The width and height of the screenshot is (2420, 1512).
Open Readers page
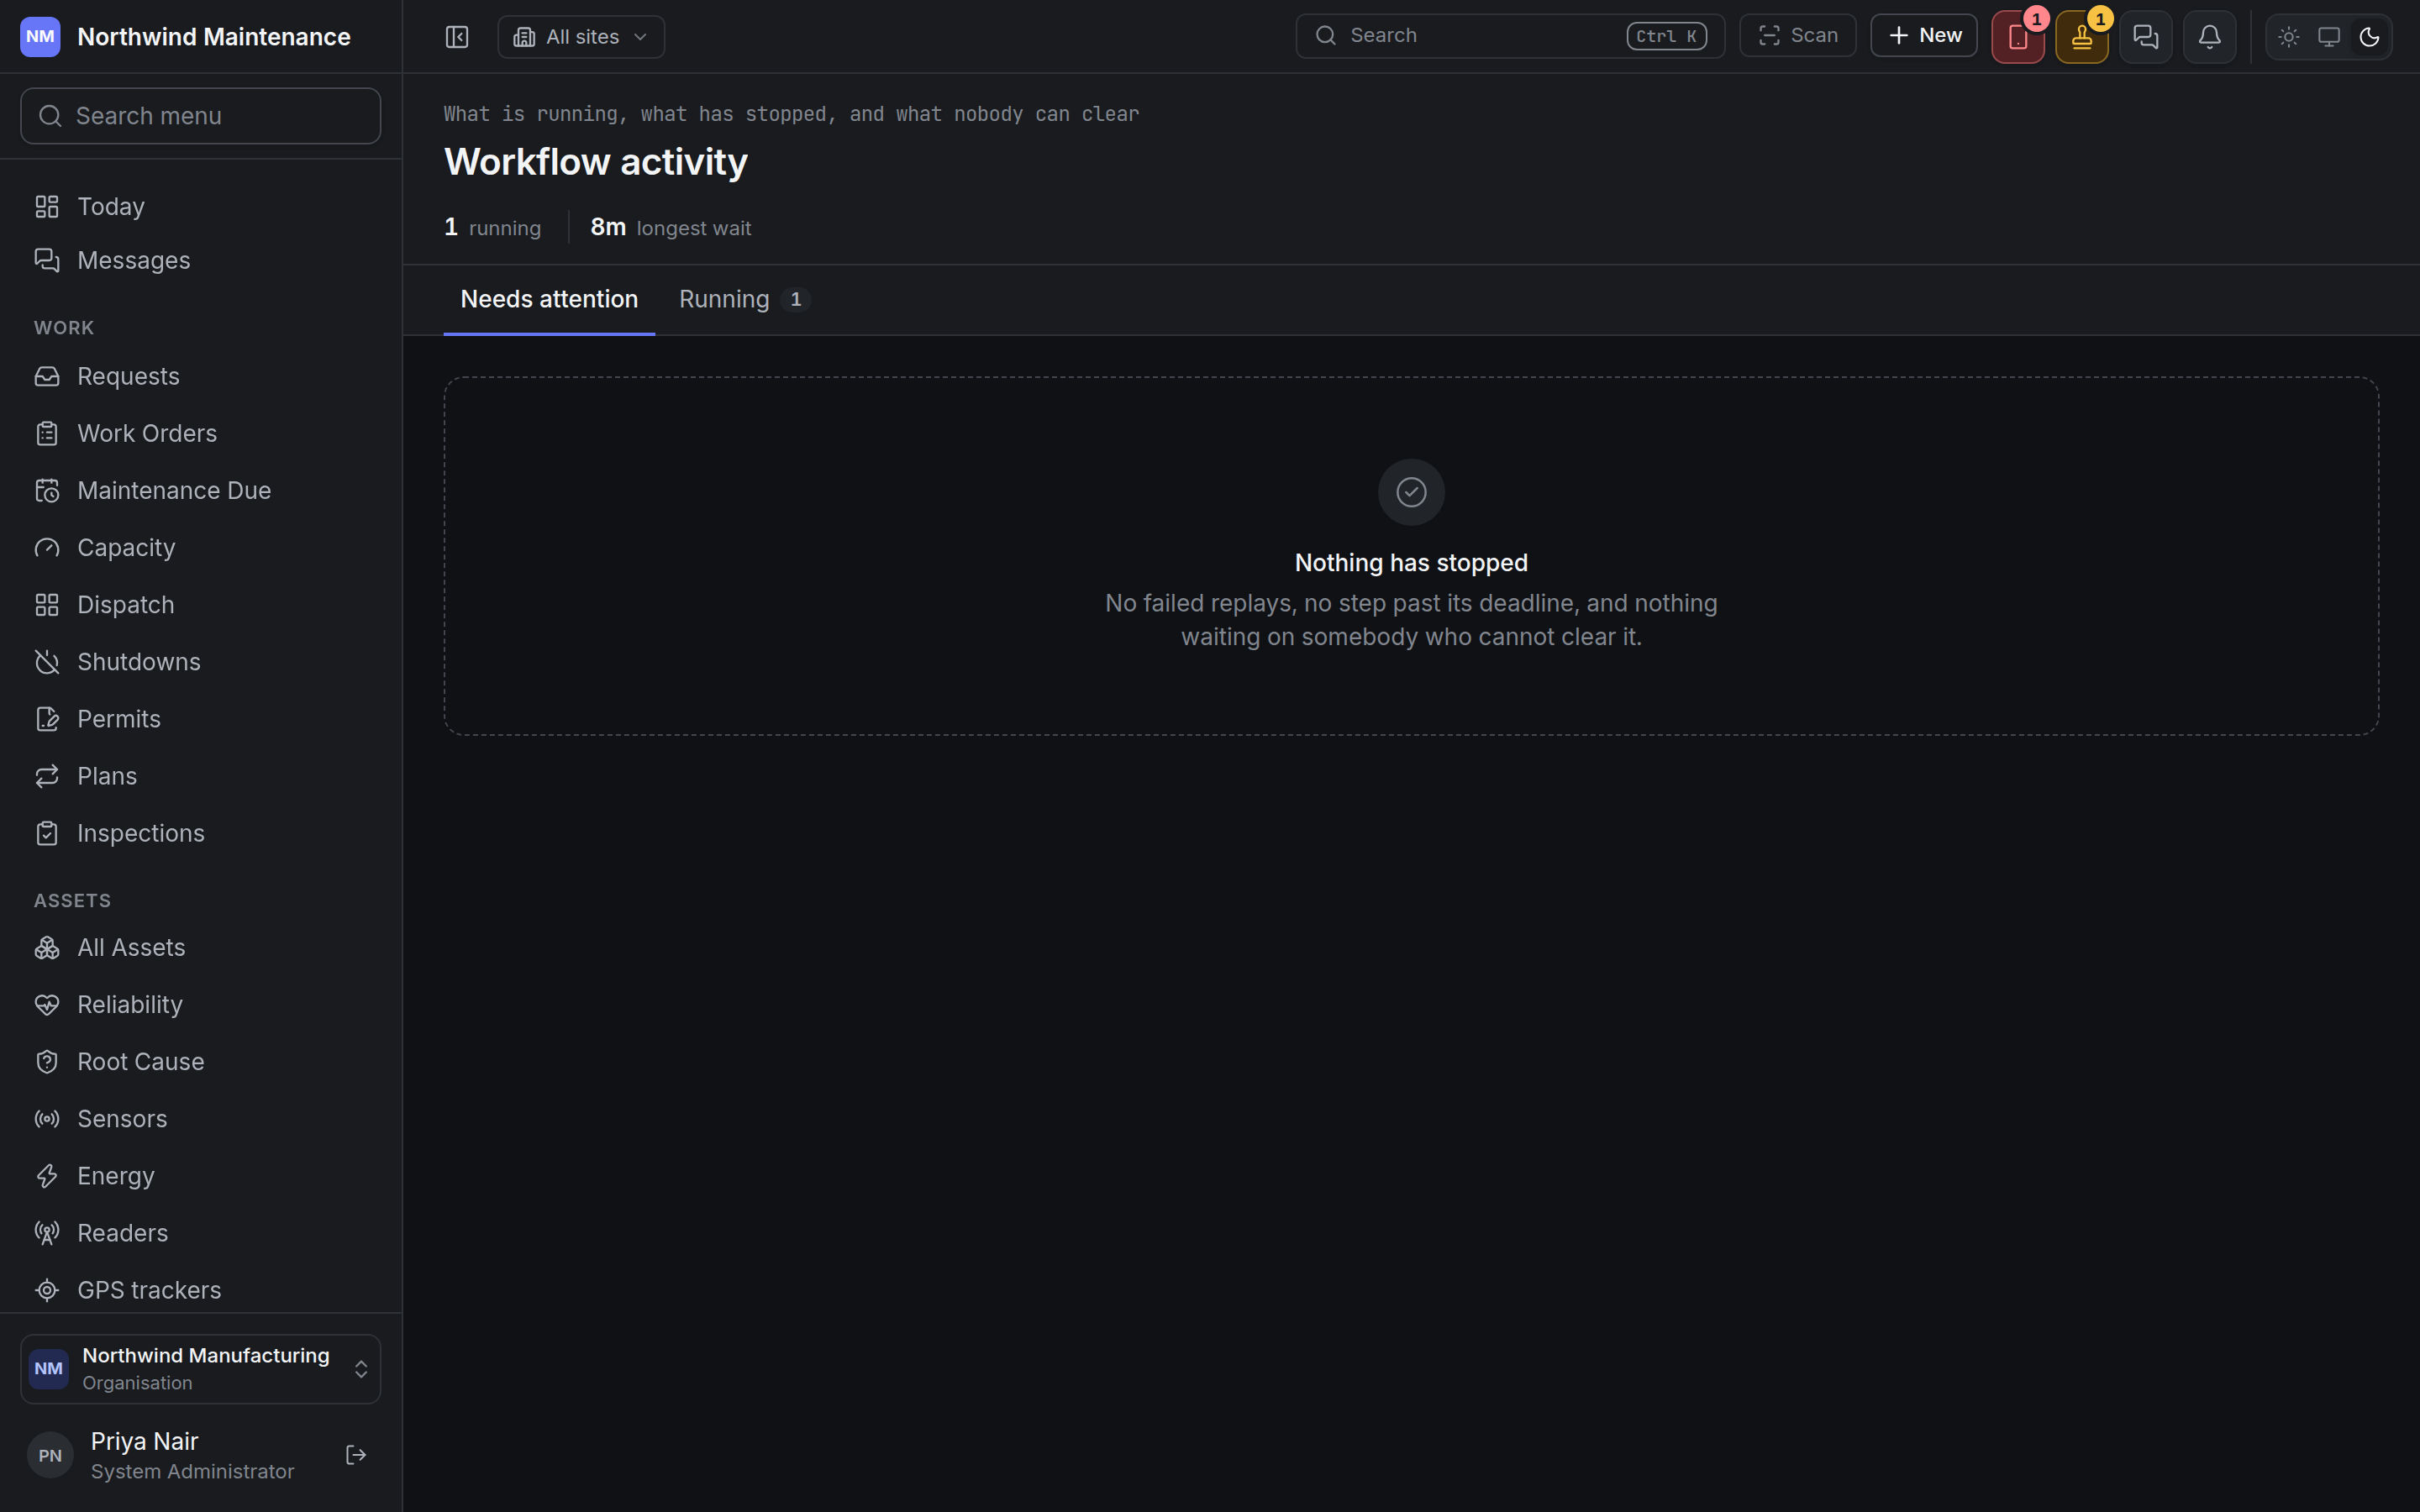201,1232
